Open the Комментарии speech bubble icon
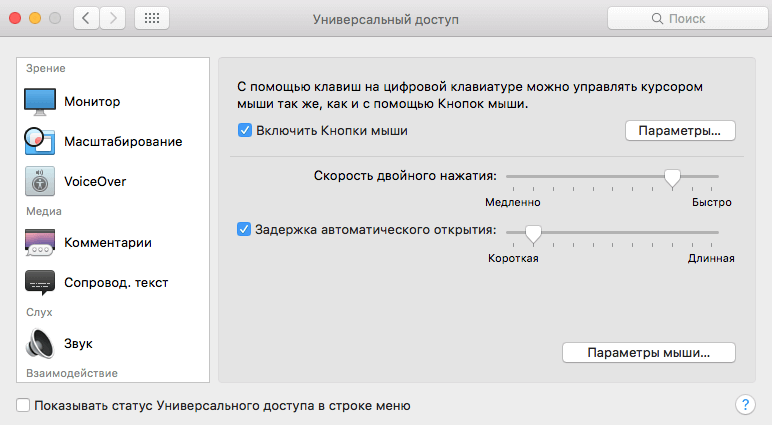 [x=40, y=243]
